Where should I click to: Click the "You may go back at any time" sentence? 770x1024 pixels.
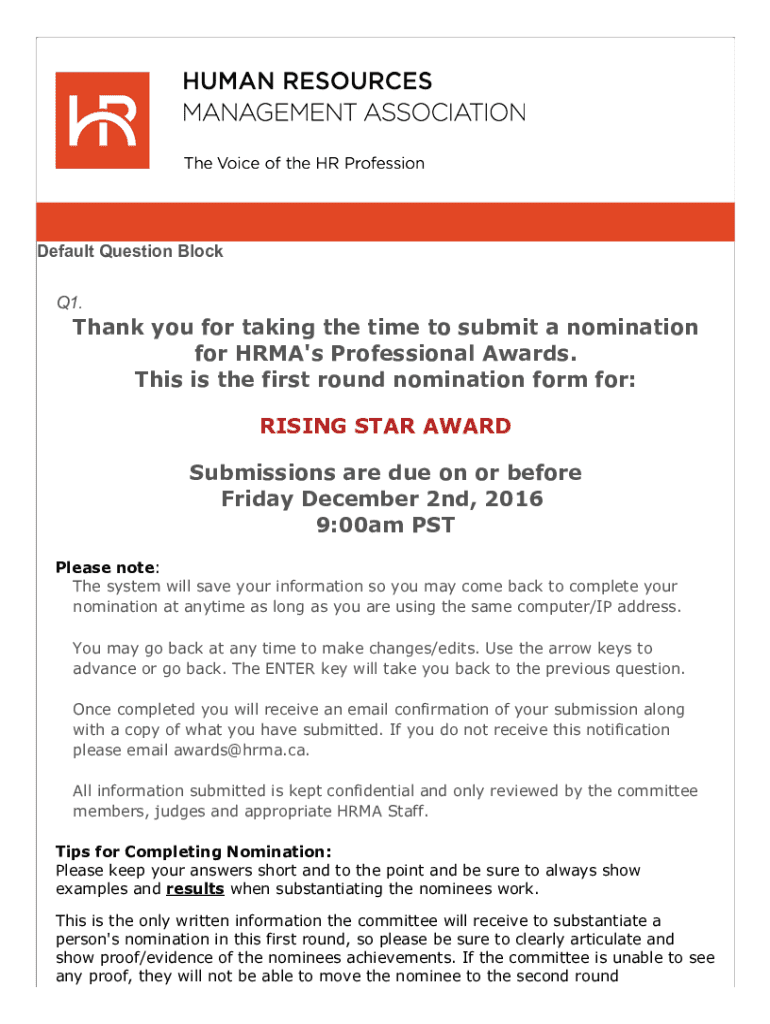(360, 649)
